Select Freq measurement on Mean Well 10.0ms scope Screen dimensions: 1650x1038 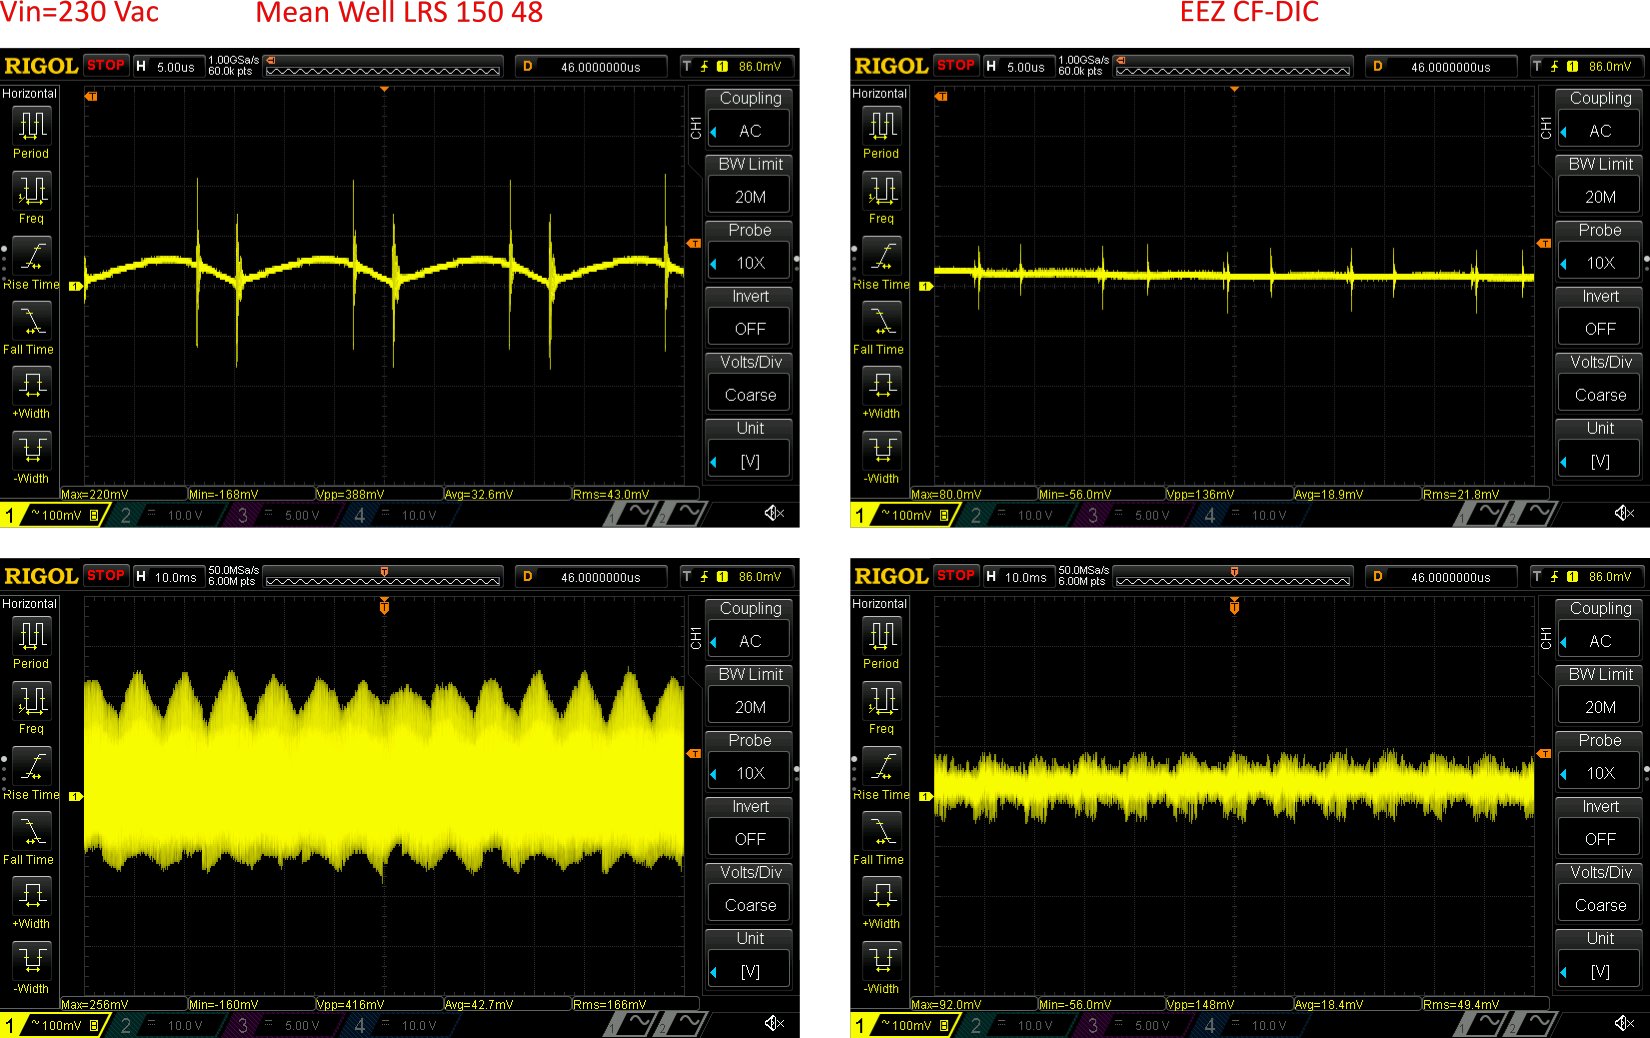(32, 701)
